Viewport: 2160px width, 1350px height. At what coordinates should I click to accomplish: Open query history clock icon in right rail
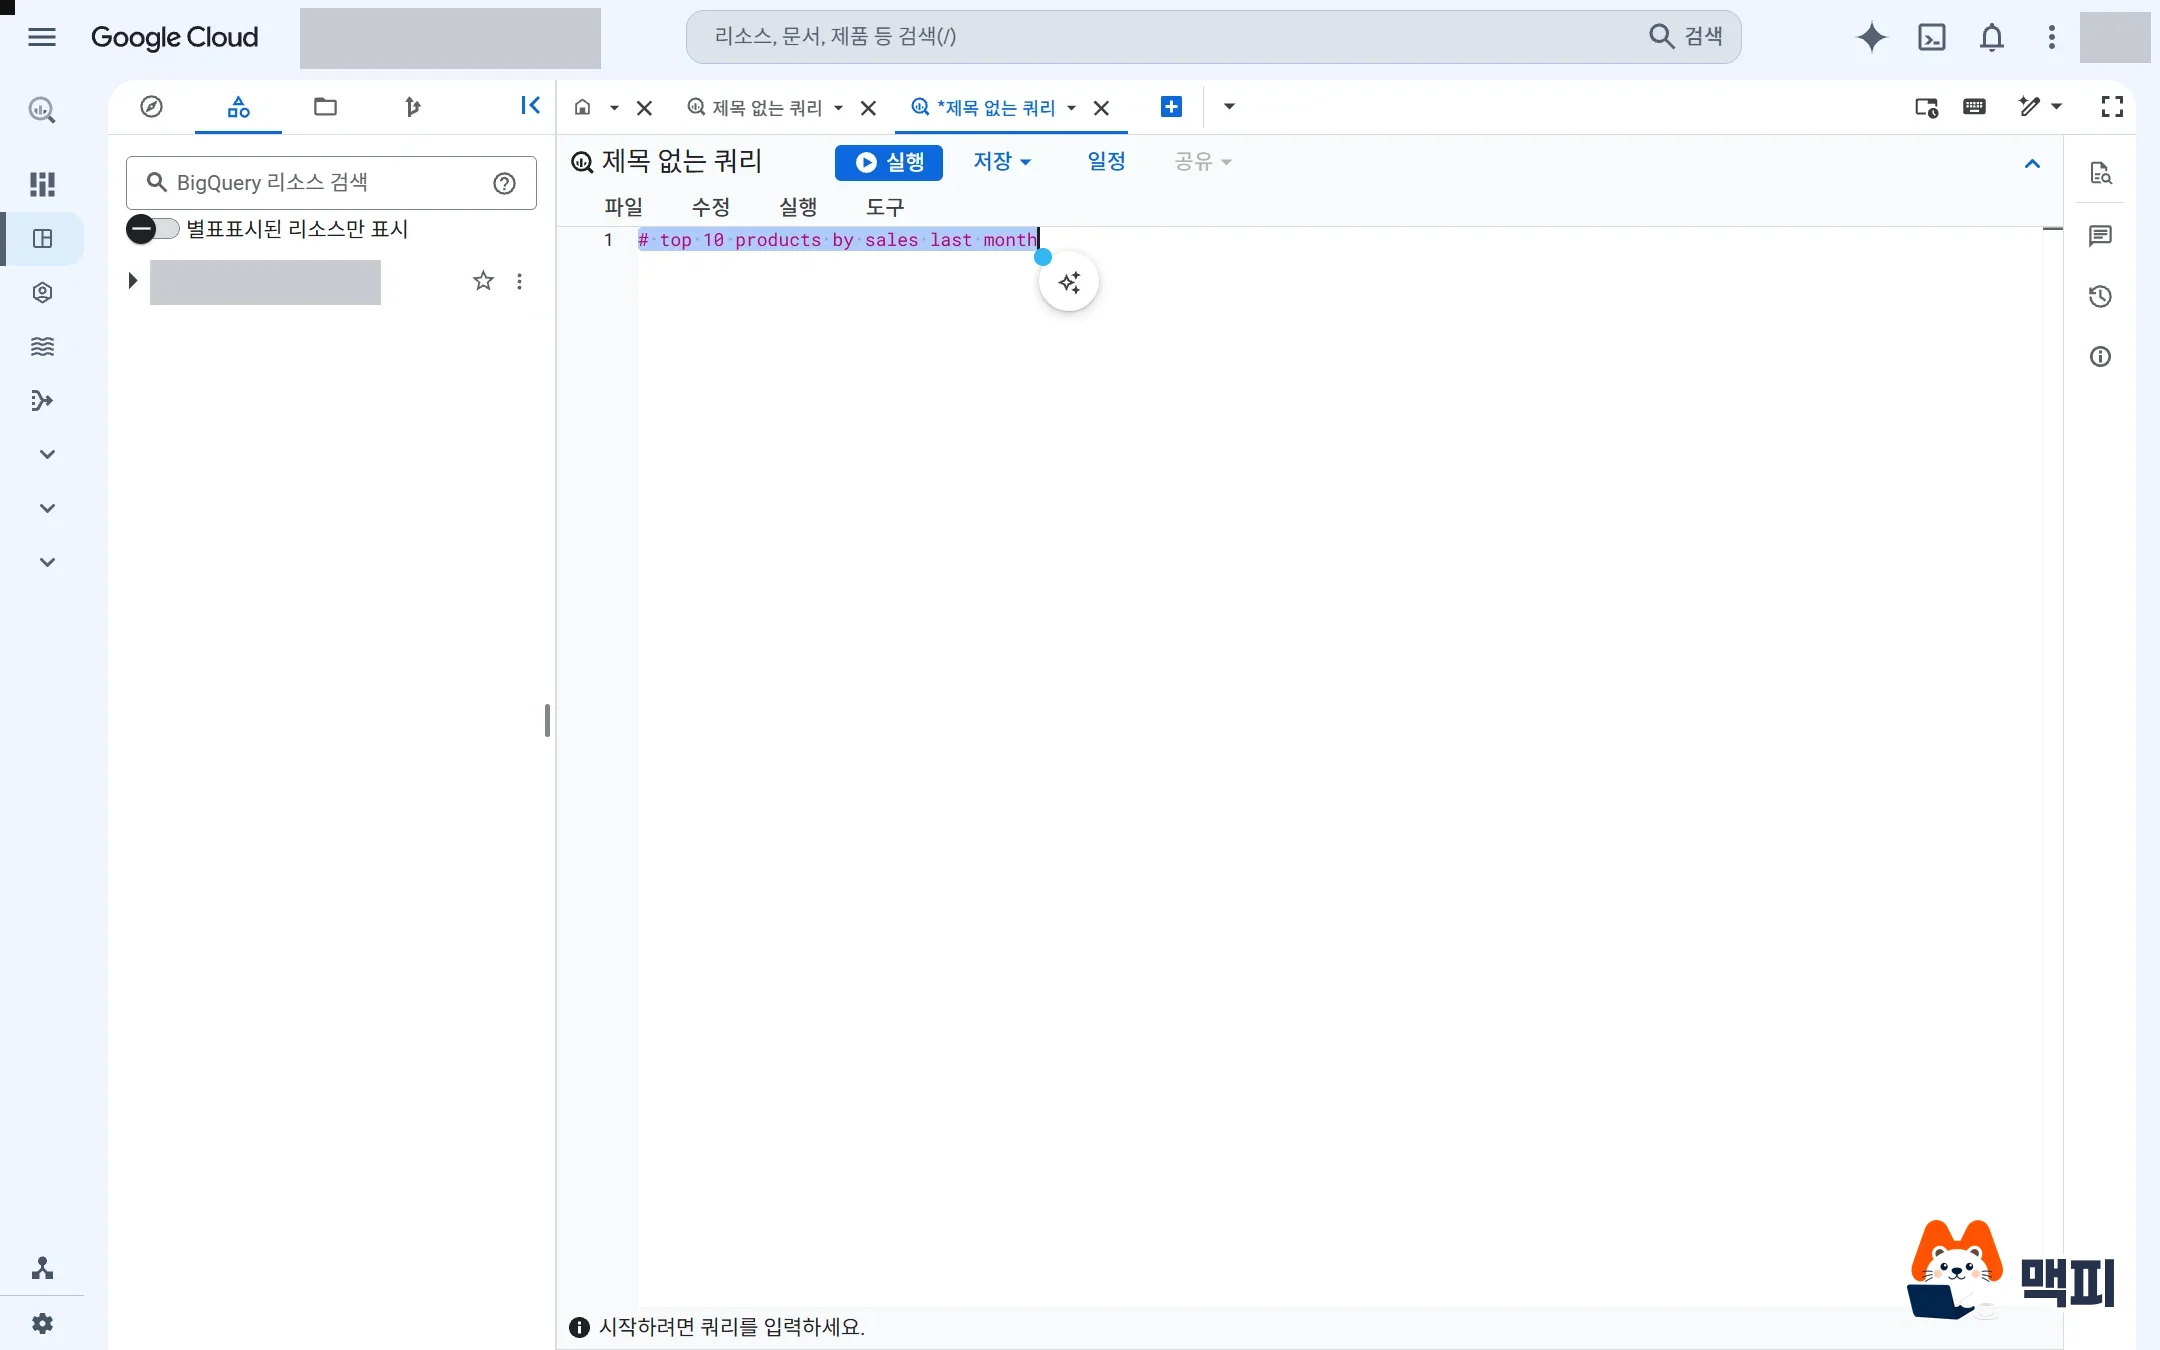click(2100, 296)
